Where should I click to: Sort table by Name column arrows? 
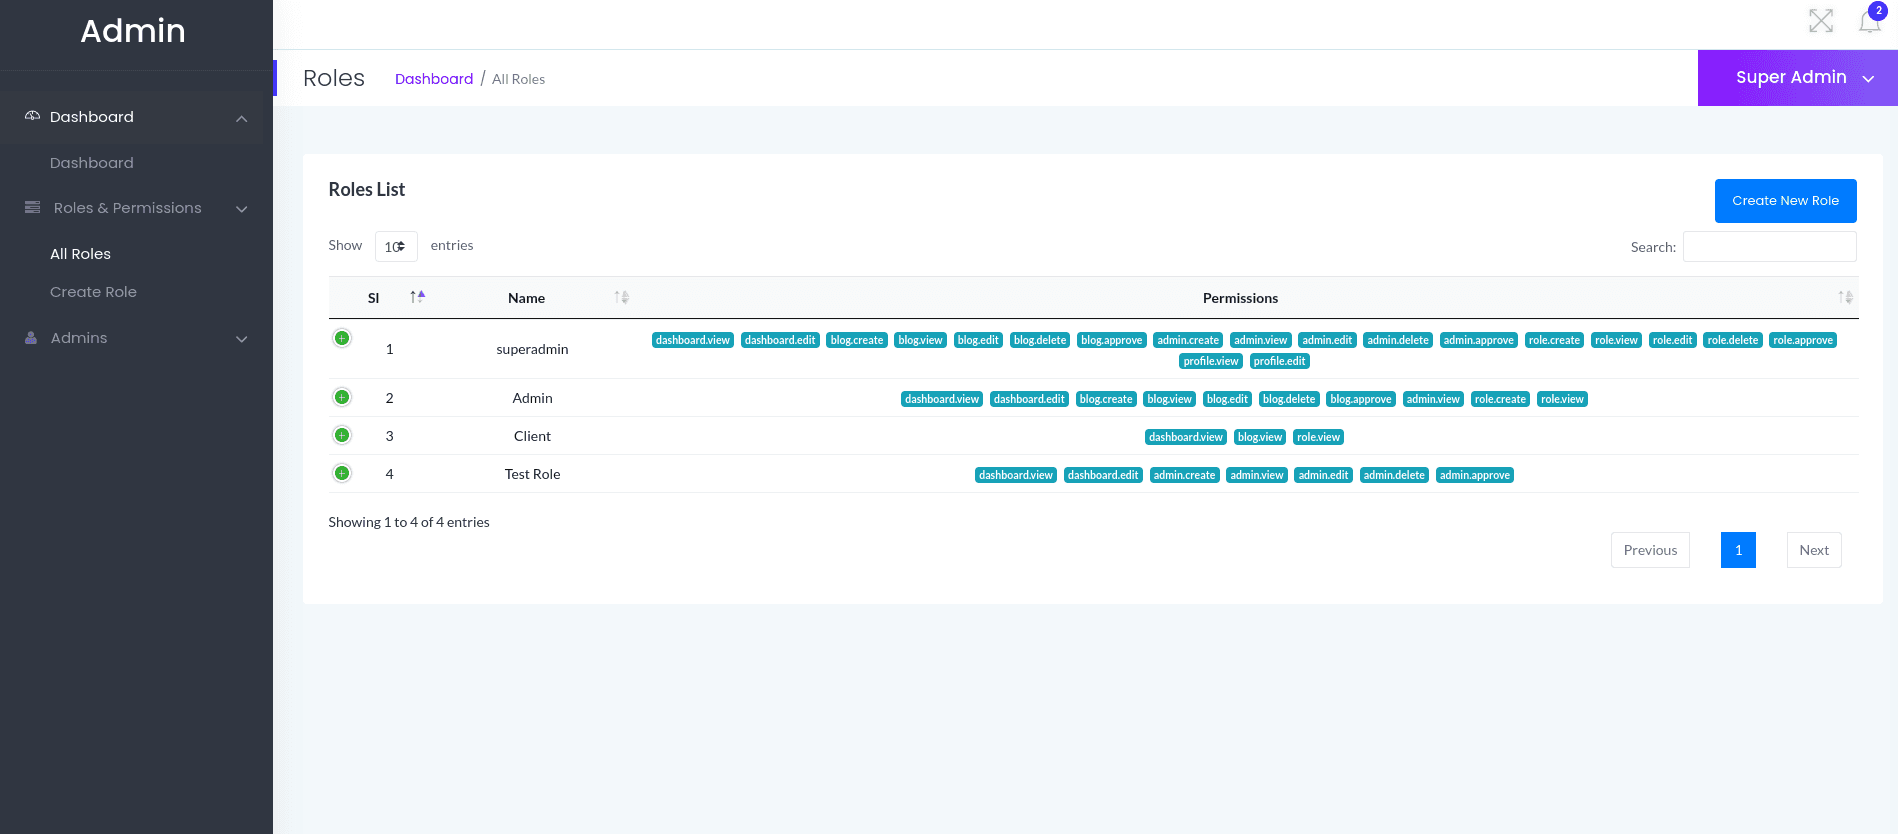(622, 297)
